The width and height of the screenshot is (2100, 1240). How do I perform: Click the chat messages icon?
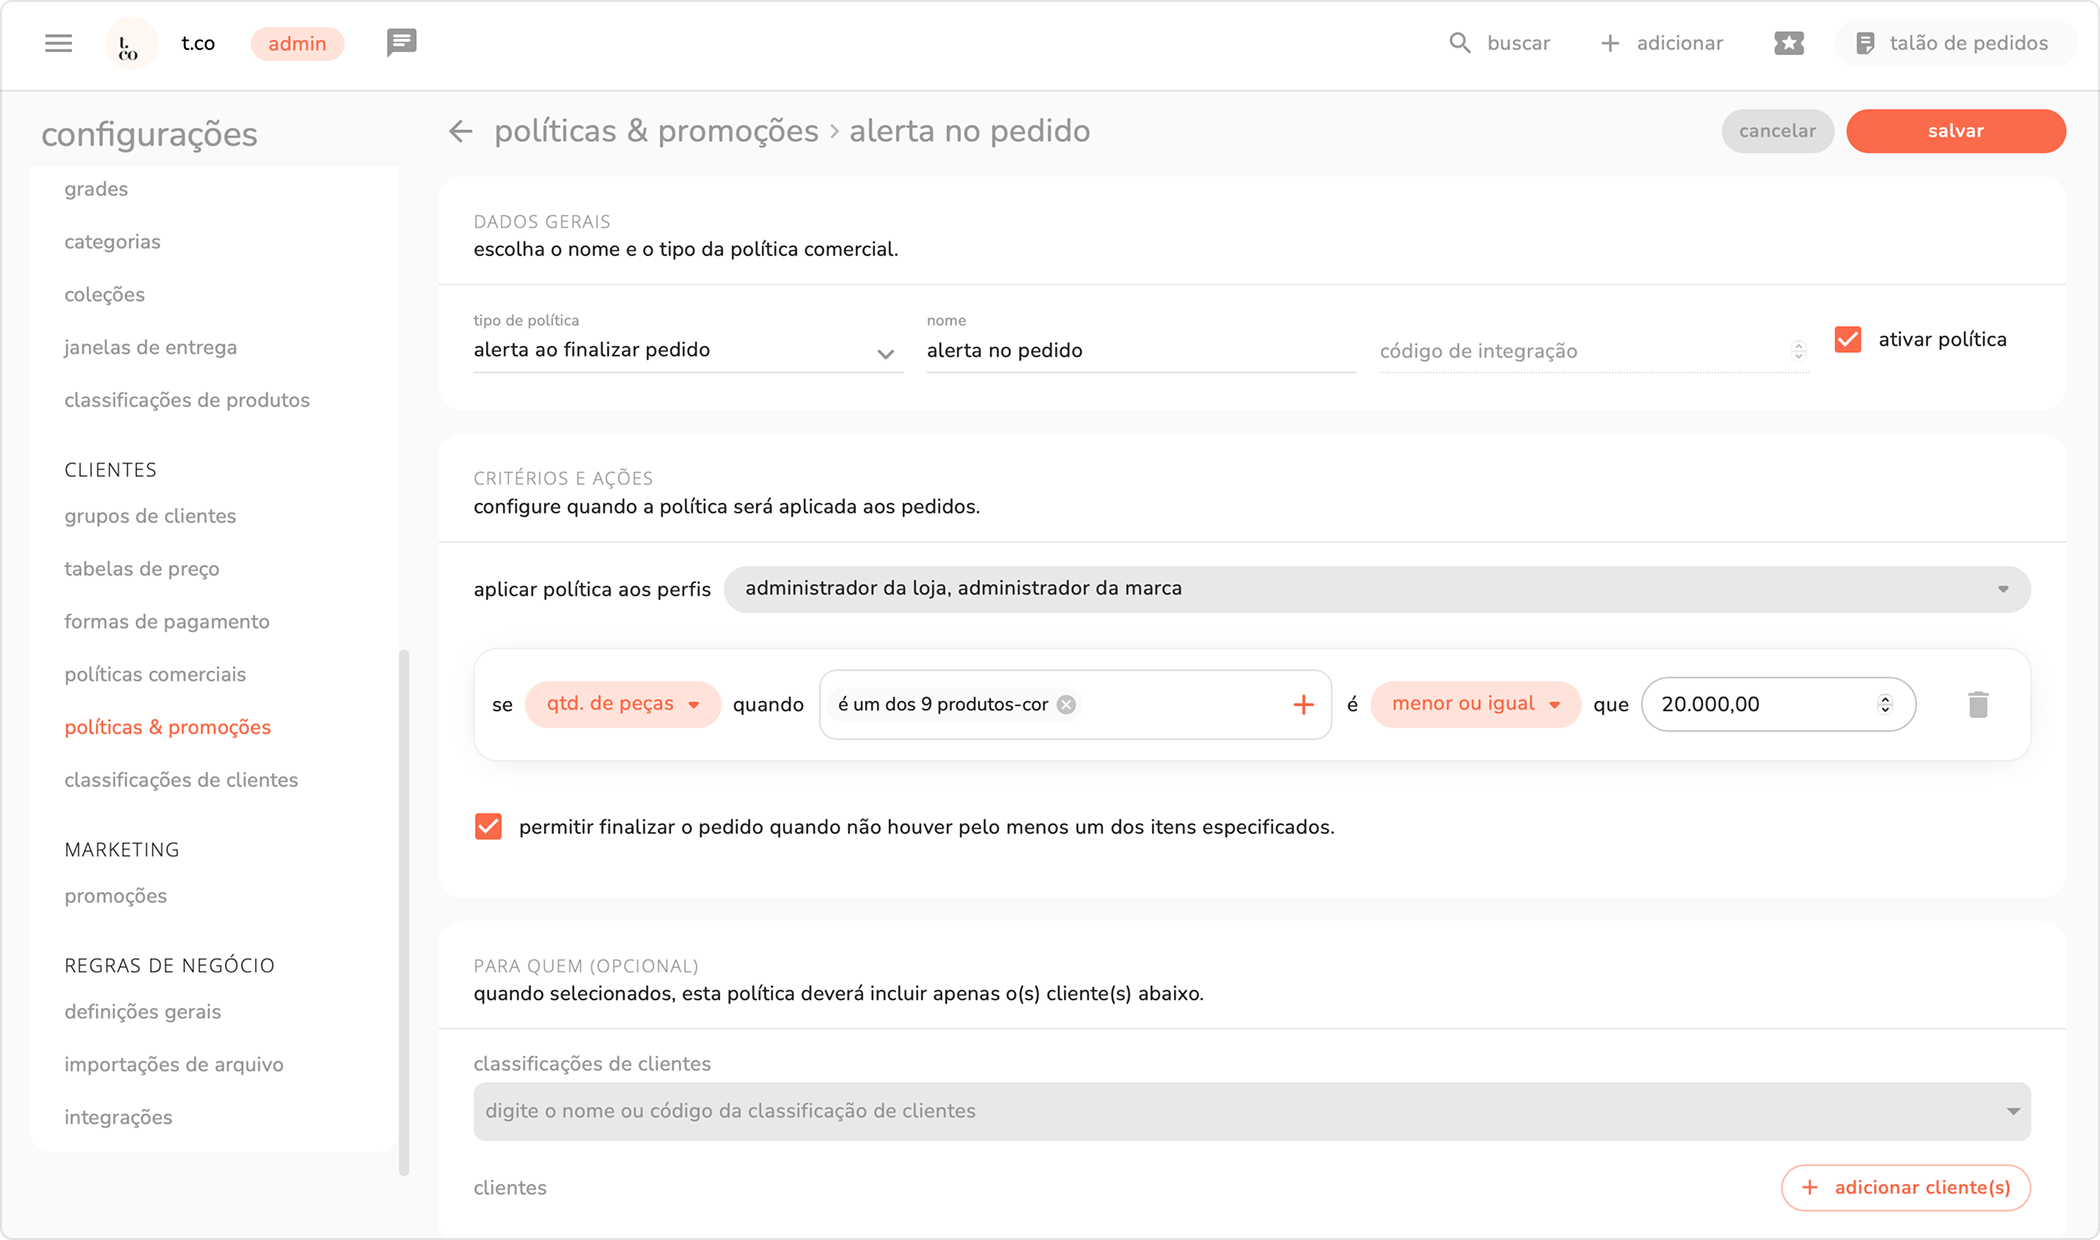click(x=401, y=43)
